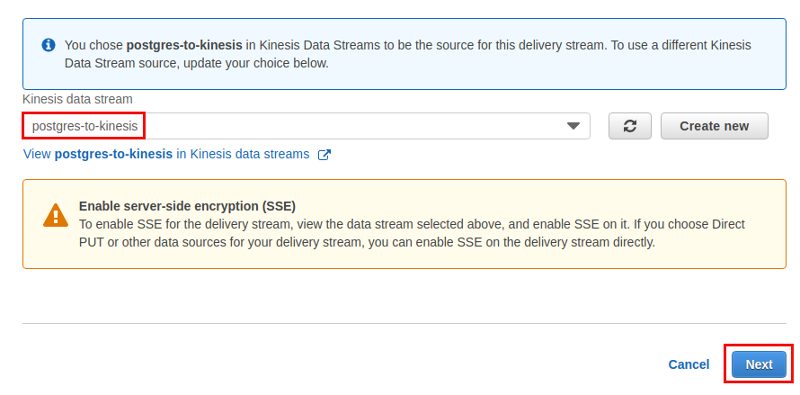Click the empty middle of the stream selector
The width and height of the screenshot is (800, 395).
[352, 126]
